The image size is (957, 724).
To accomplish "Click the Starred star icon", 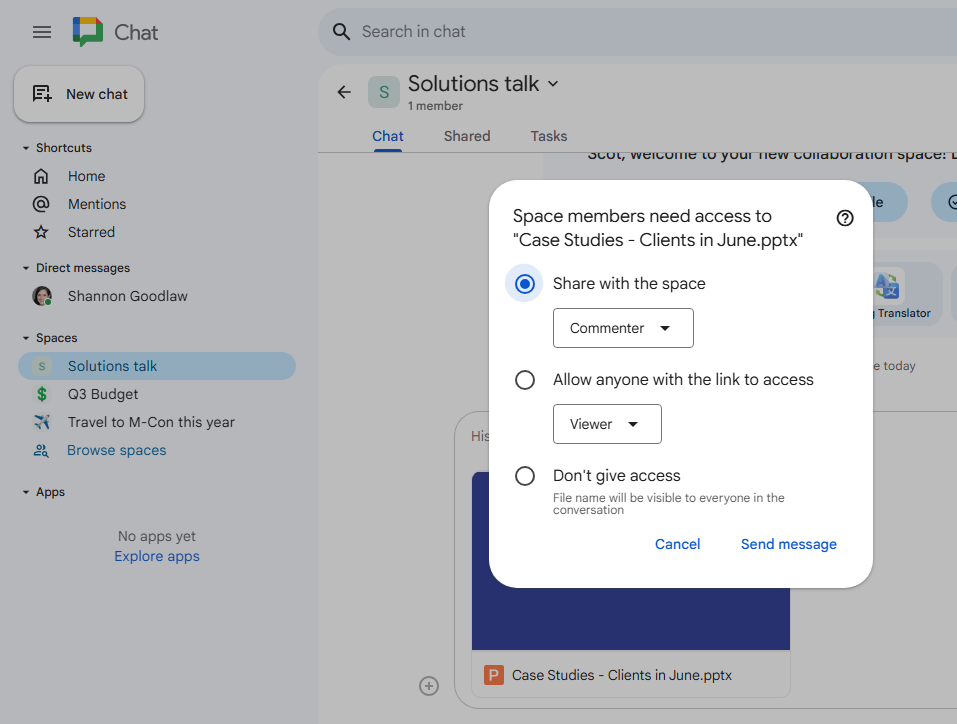I will 41,232.
